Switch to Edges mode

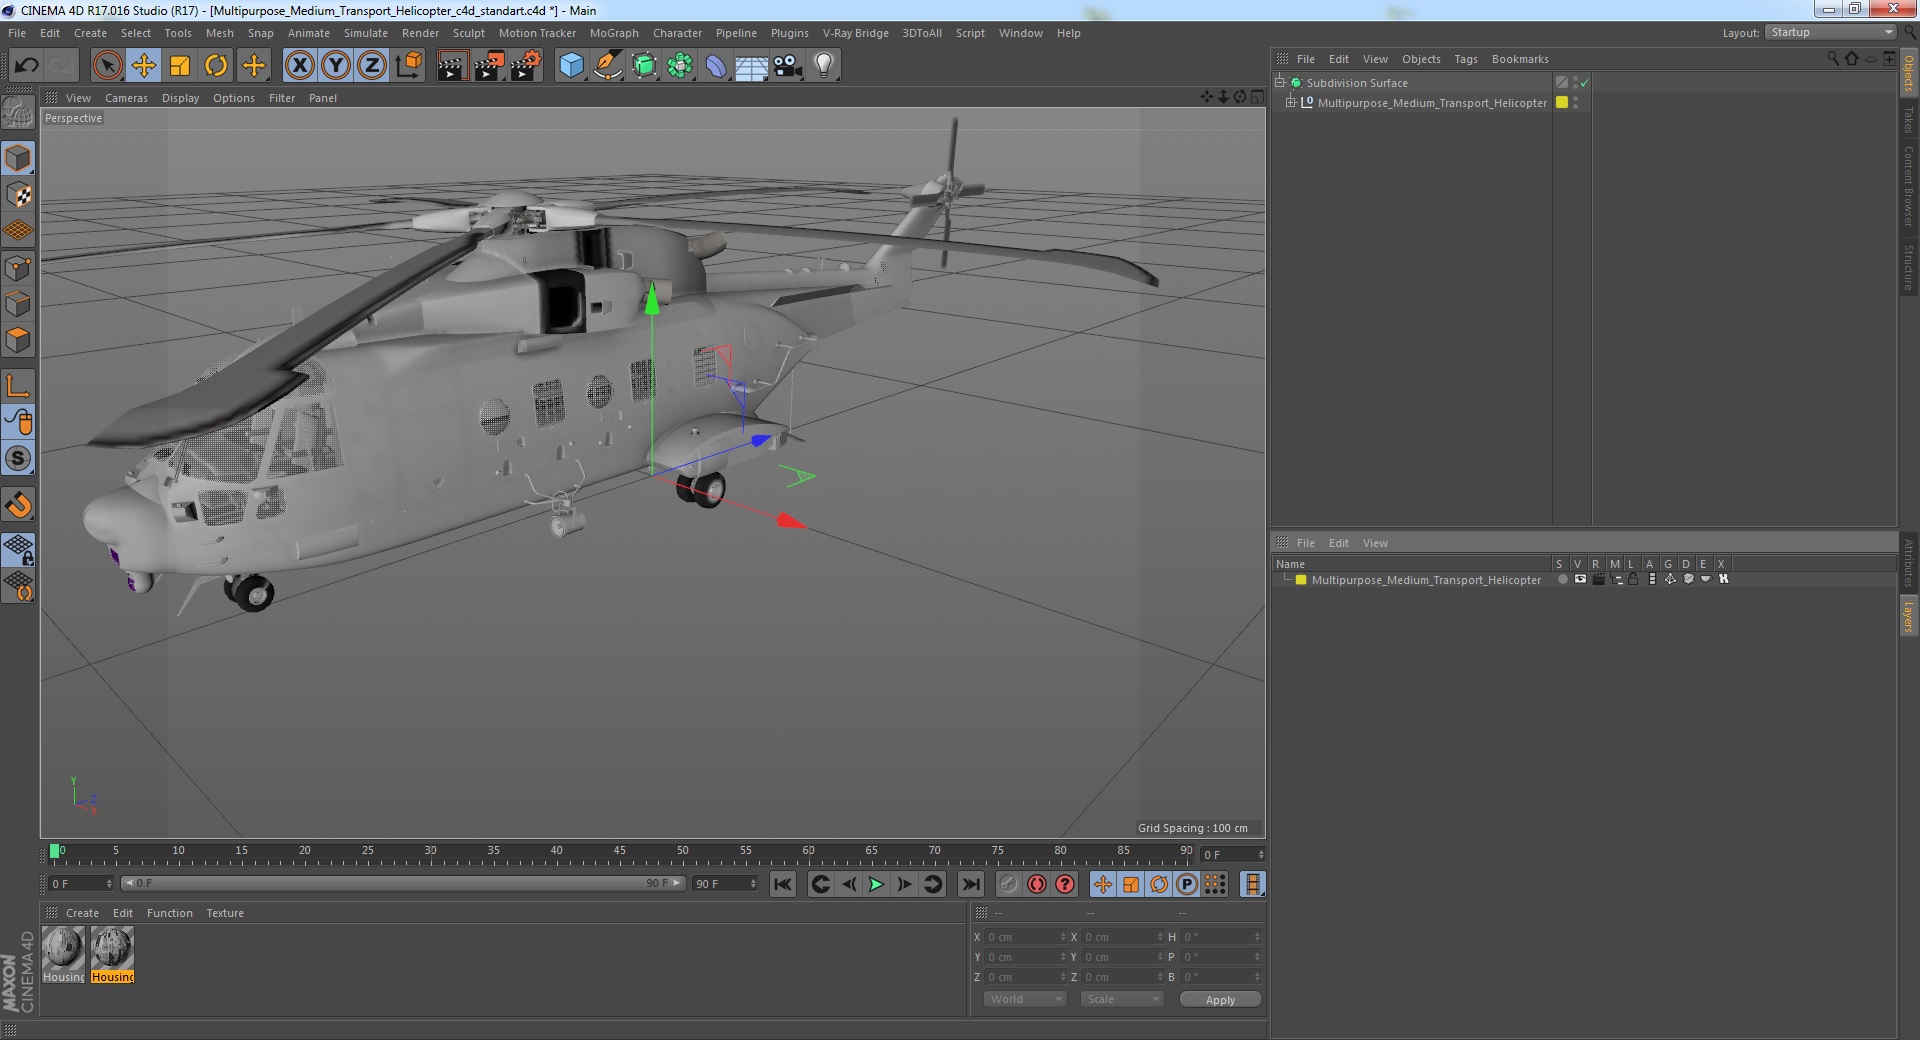18,304
